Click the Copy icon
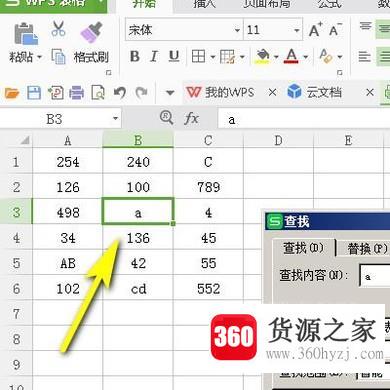 (58, 57)
